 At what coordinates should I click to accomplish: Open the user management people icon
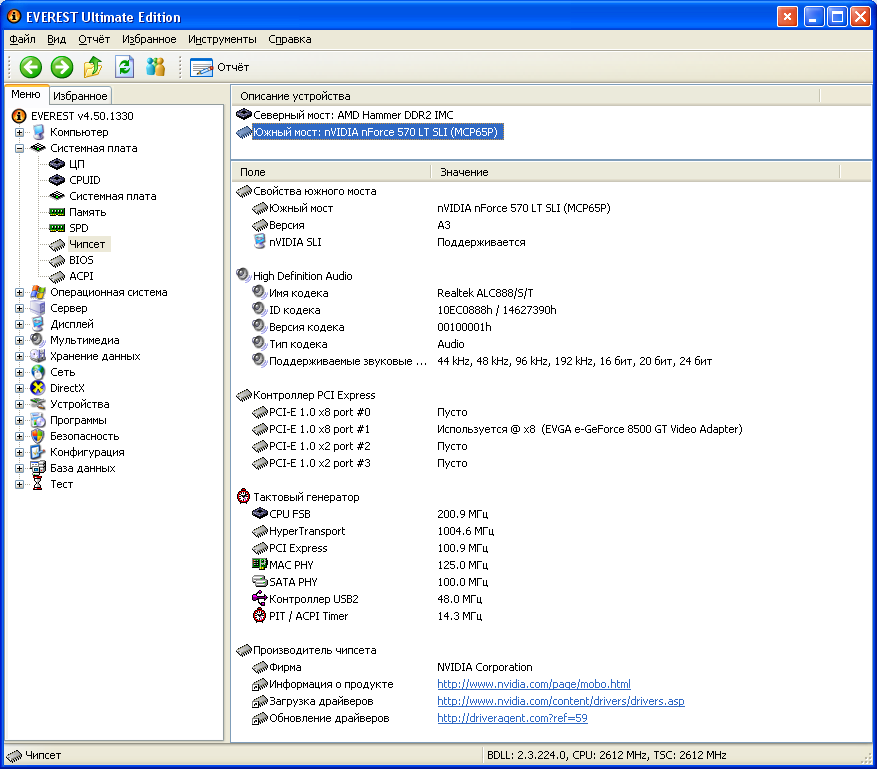pyautogui.click(x=155, y=67)
